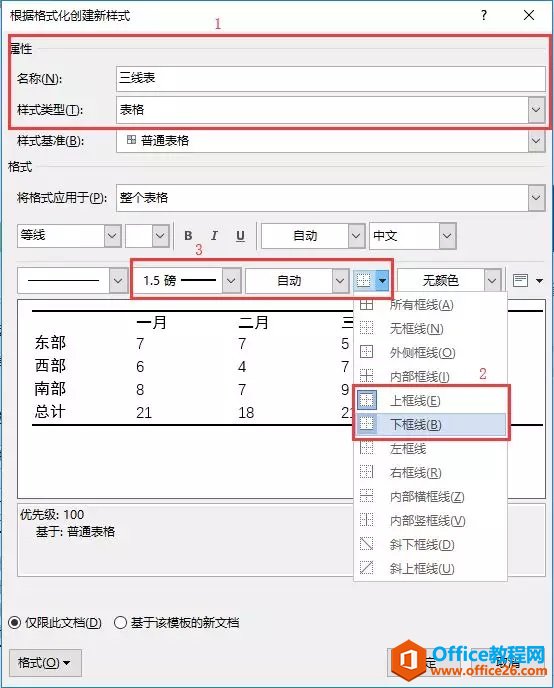Choose No Border 无框线(N)
This screenshot has width=554, height=688.
[430, 328]
